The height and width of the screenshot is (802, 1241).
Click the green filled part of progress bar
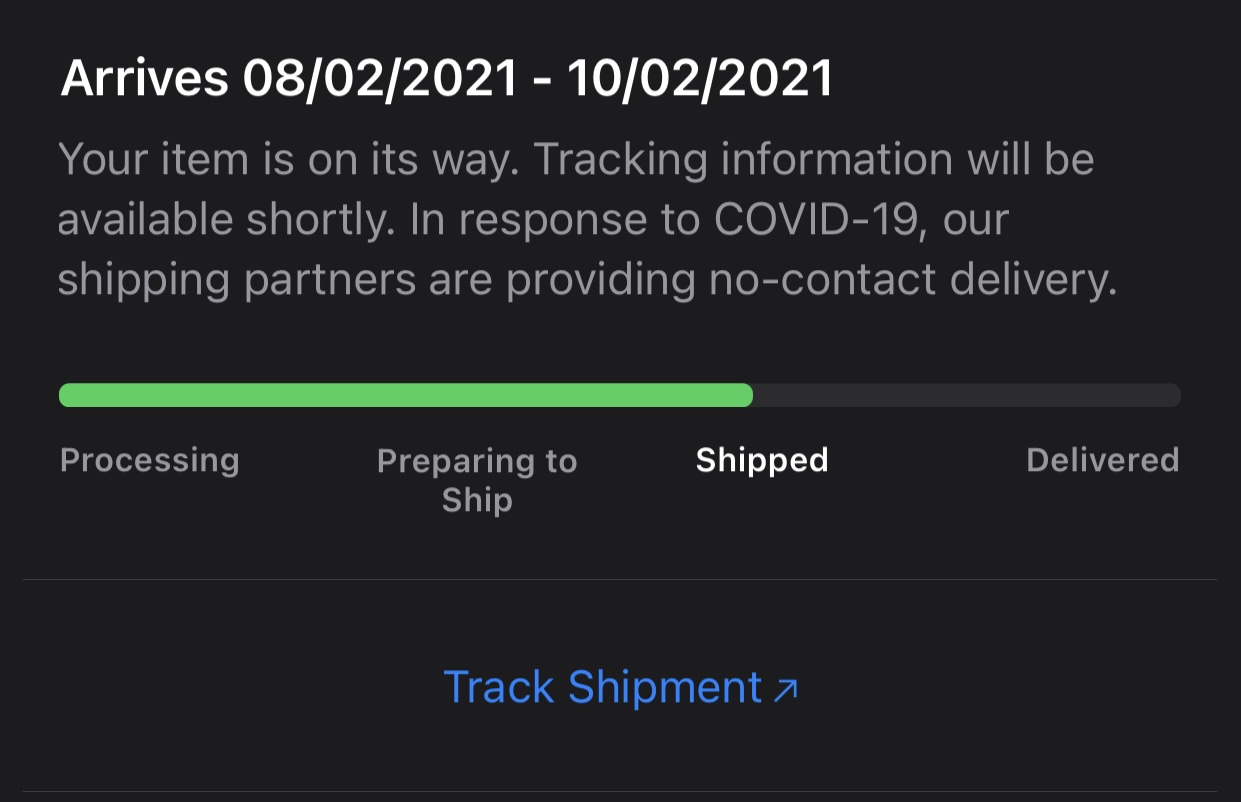click(x=406, y=395)
